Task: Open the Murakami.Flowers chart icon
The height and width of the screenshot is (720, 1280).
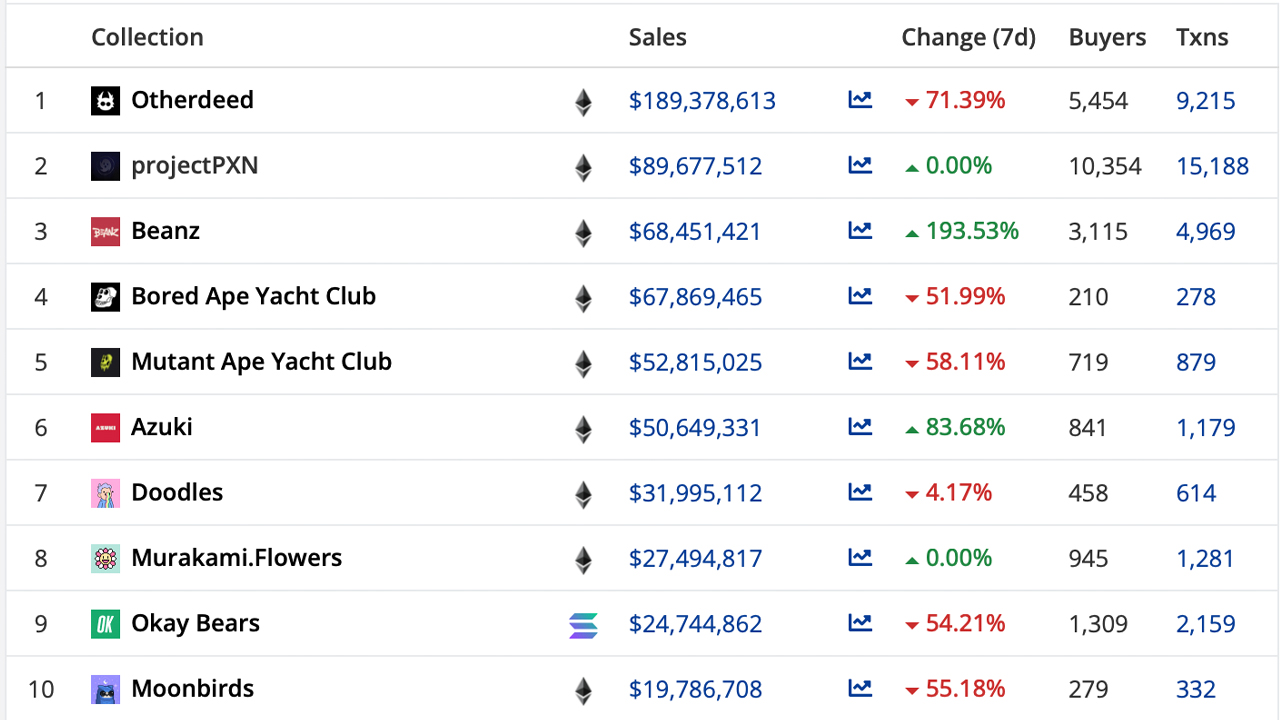Action: tap(860, 557)
